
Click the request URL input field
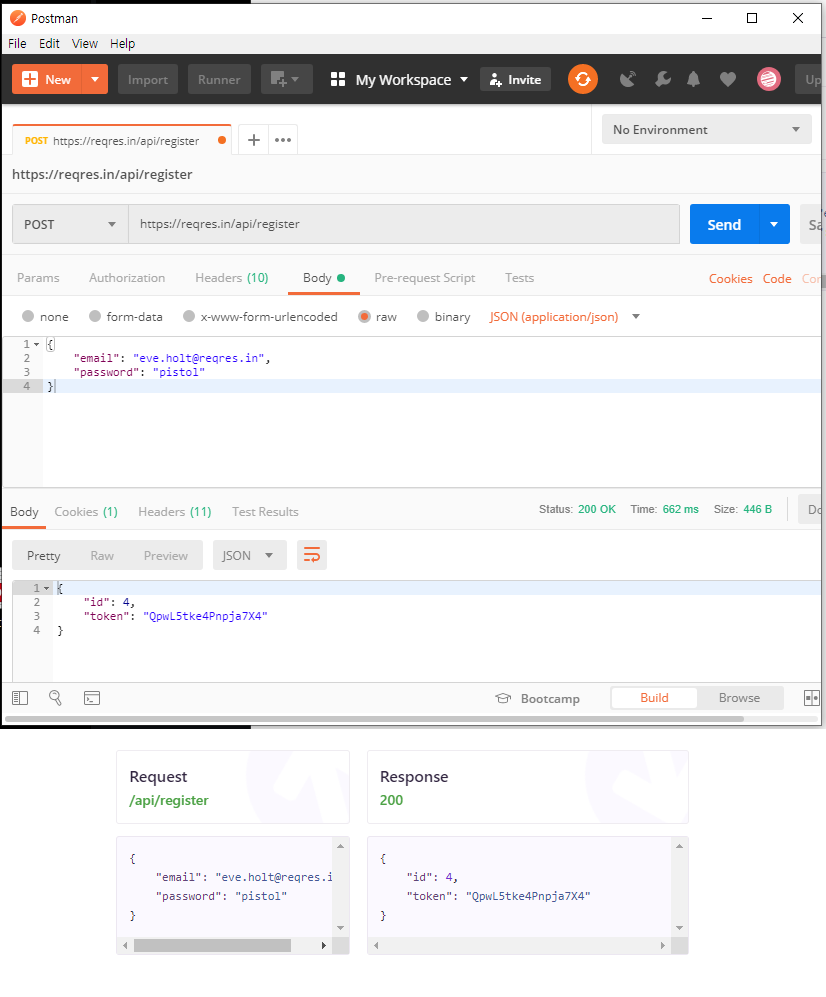(x=404, y=224)
